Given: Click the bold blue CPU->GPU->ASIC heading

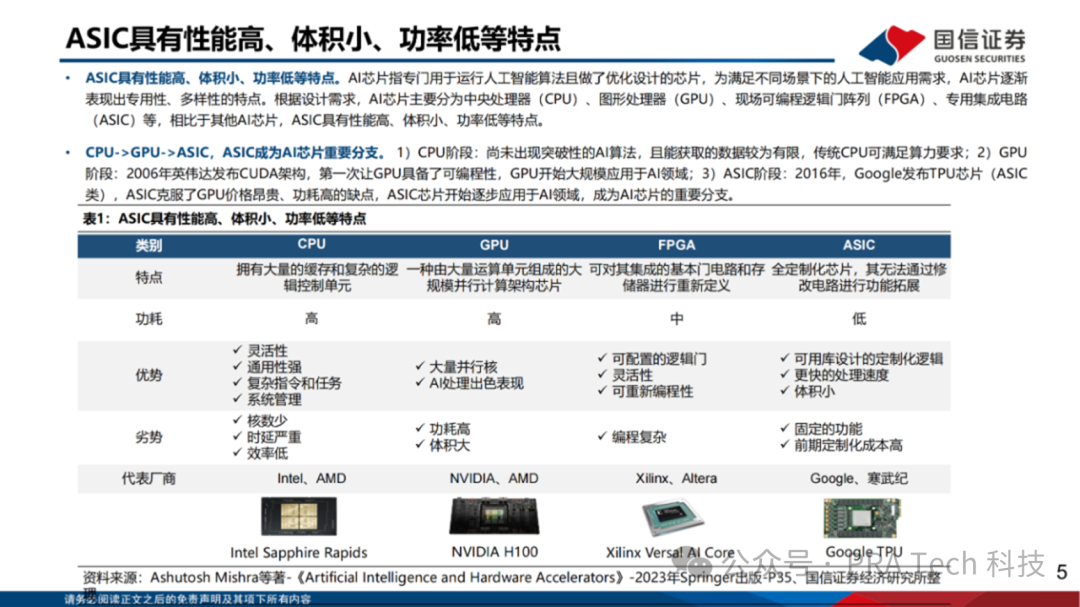Looking at the screenshot, I should coord(234,152).
